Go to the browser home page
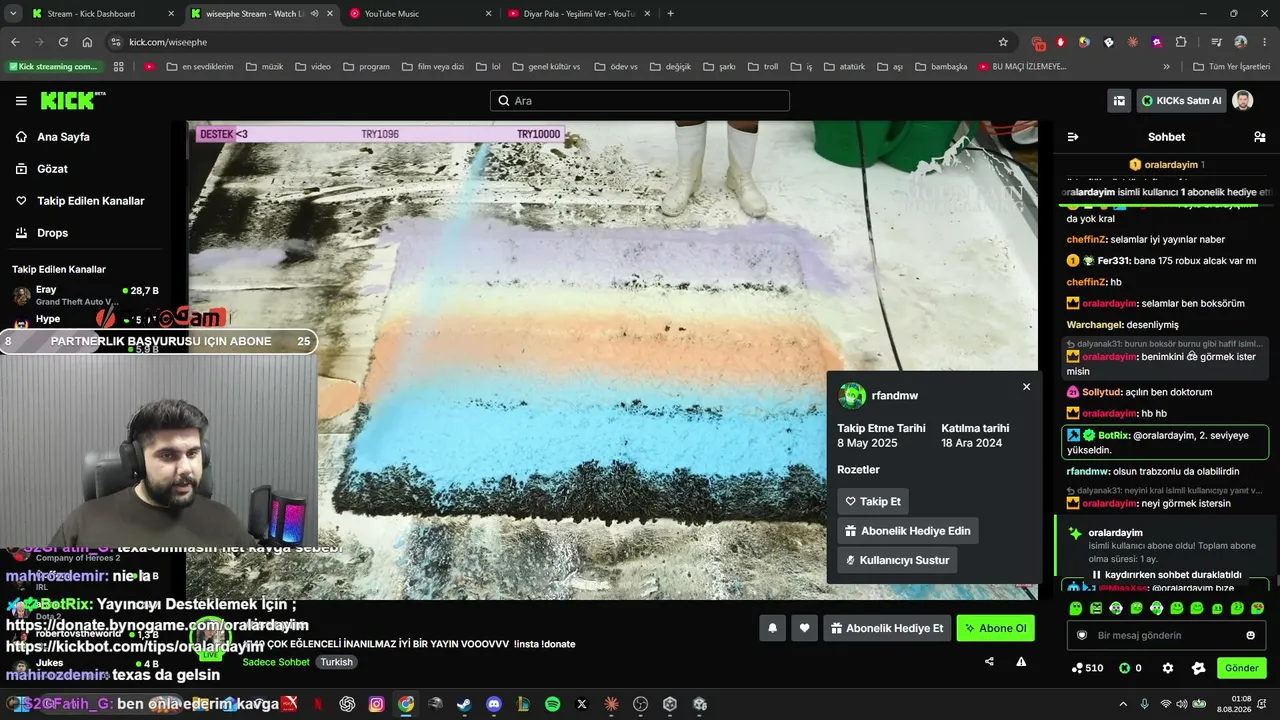 pos(87,42)
